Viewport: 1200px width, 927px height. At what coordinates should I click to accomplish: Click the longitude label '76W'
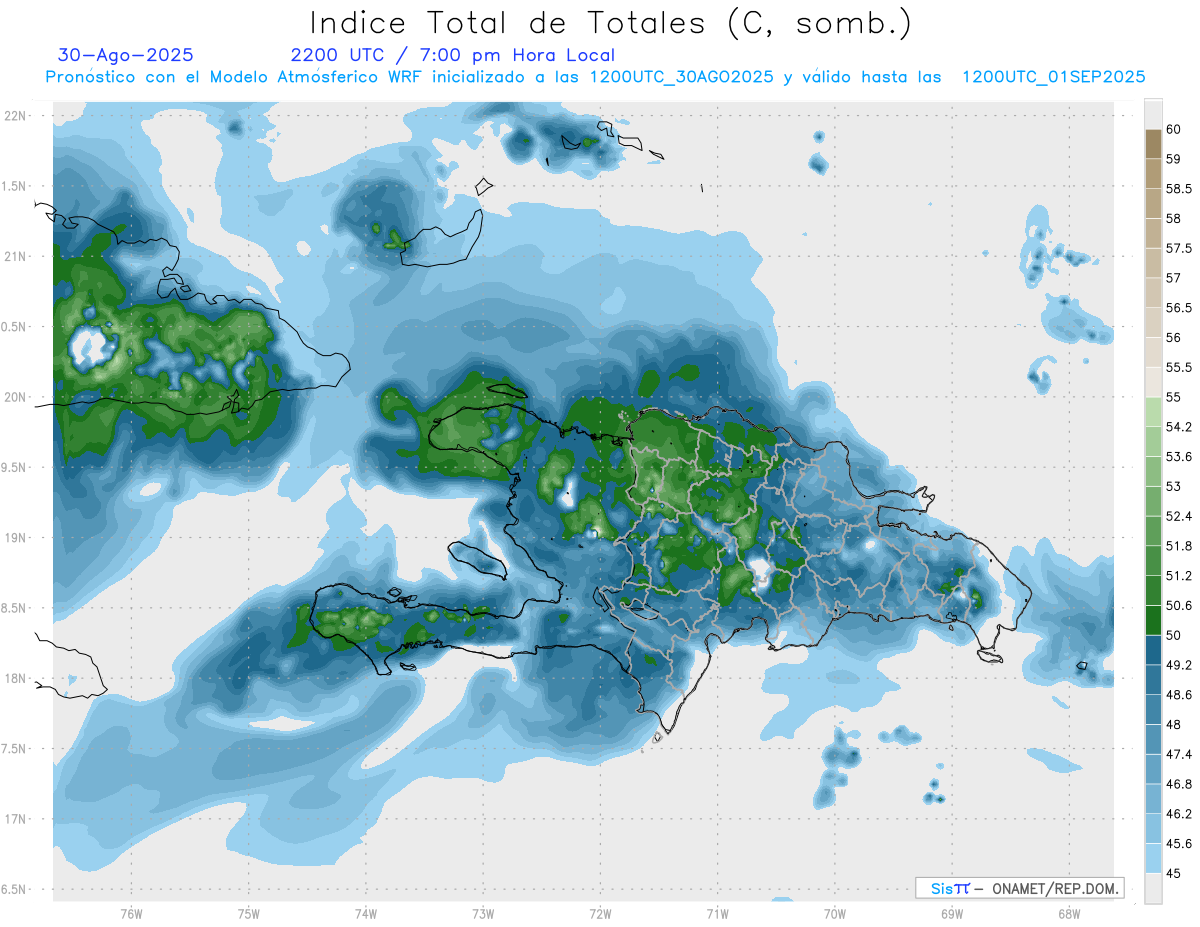point(131,913)
